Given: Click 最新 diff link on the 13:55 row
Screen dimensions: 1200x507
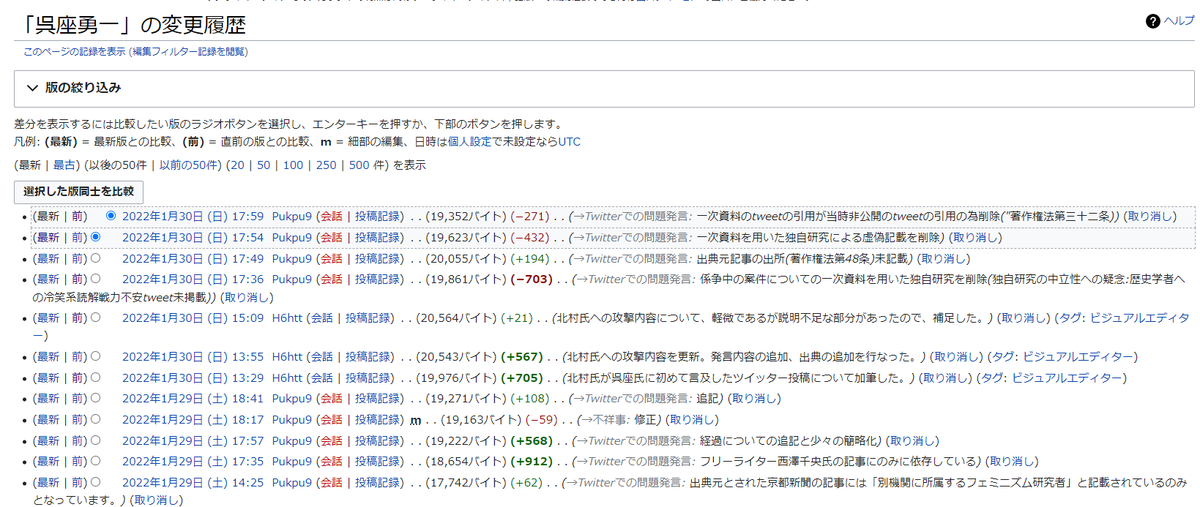Looking at the screenshot, I should pos(50,357).
